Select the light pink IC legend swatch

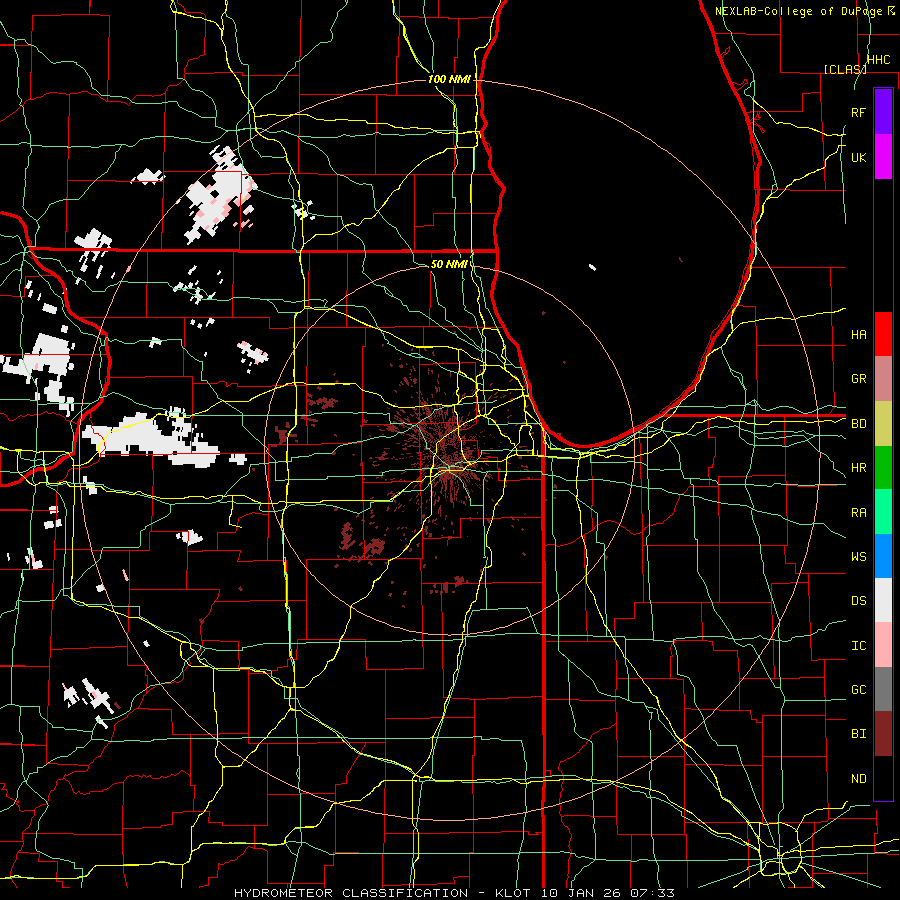(883, 645)
